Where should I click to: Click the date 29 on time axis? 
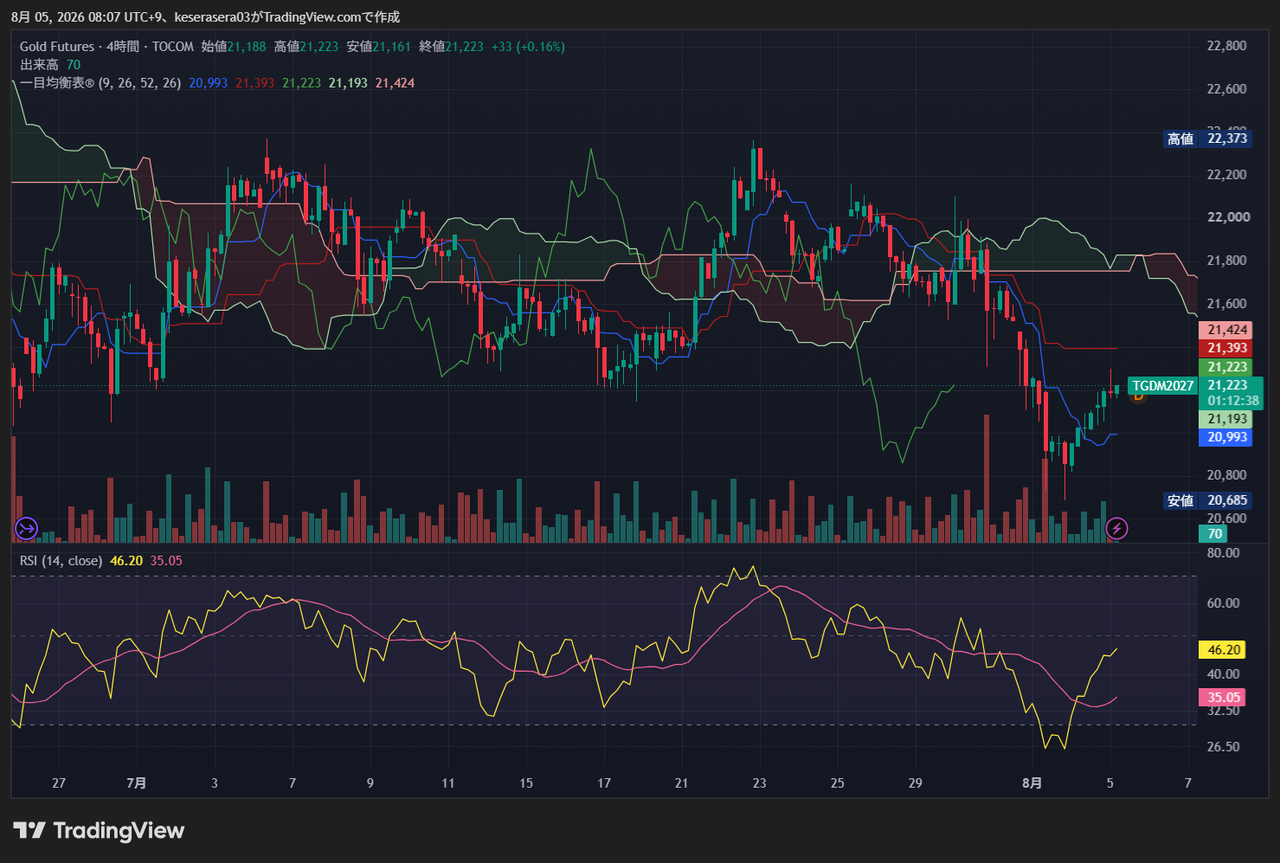(916, 783)
